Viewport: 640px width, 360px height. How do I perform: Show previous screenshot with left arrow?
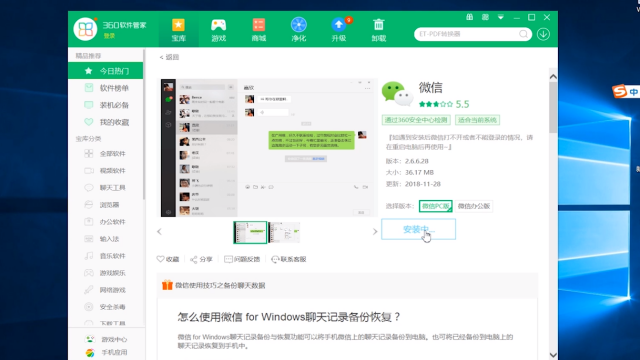[160, 232]
